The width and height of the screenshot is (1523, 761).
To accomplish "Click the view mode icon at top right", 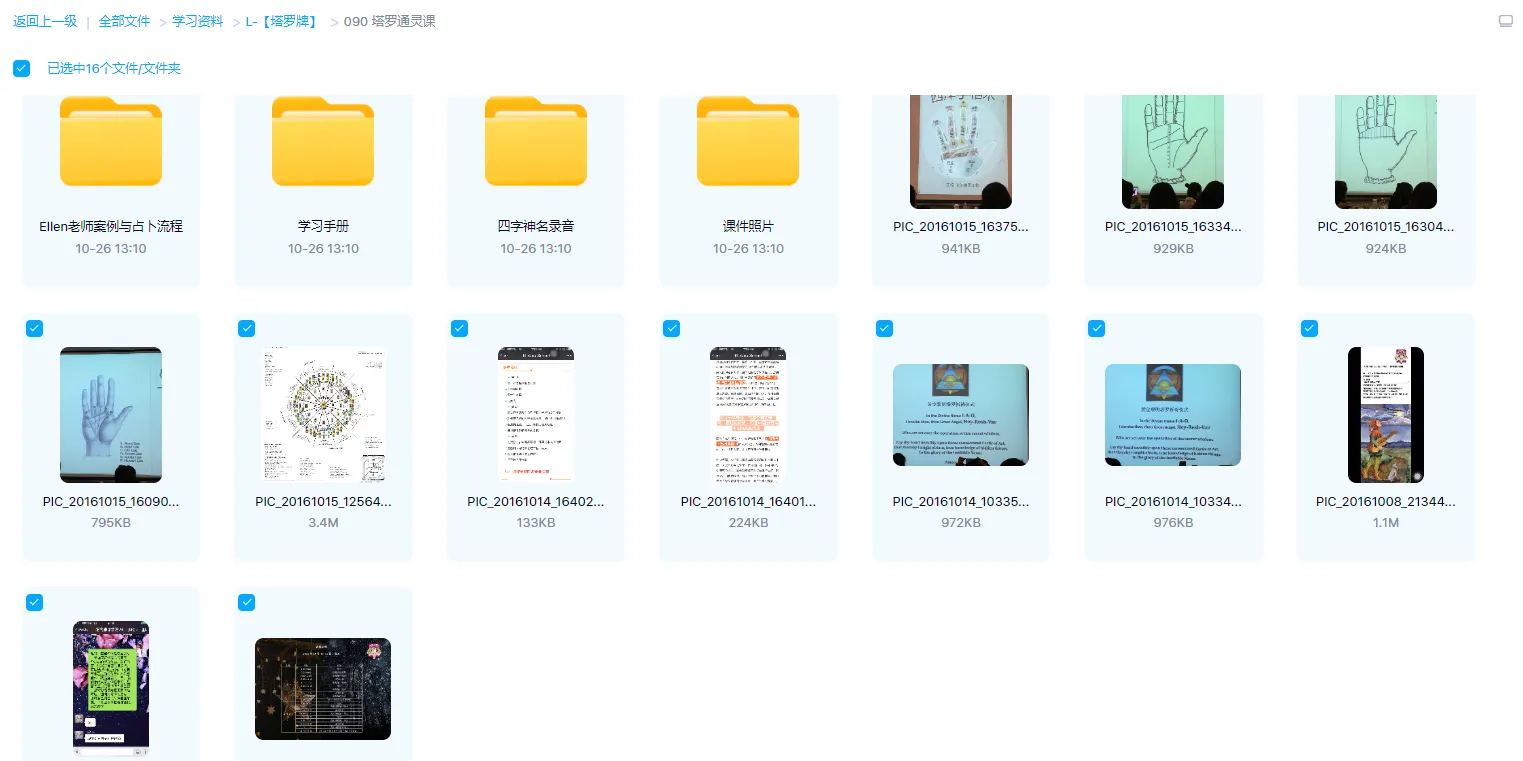I will 1505,21.
